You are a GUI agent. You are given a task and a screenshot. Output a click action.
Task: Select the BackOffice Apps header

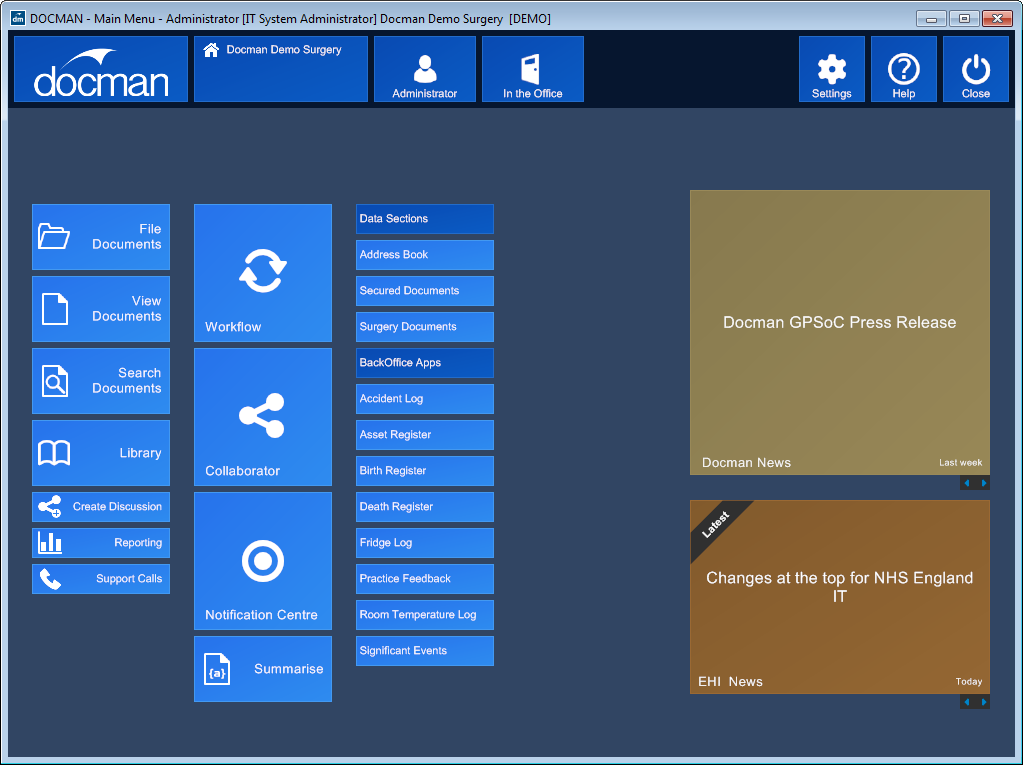[x=425, y=363]
